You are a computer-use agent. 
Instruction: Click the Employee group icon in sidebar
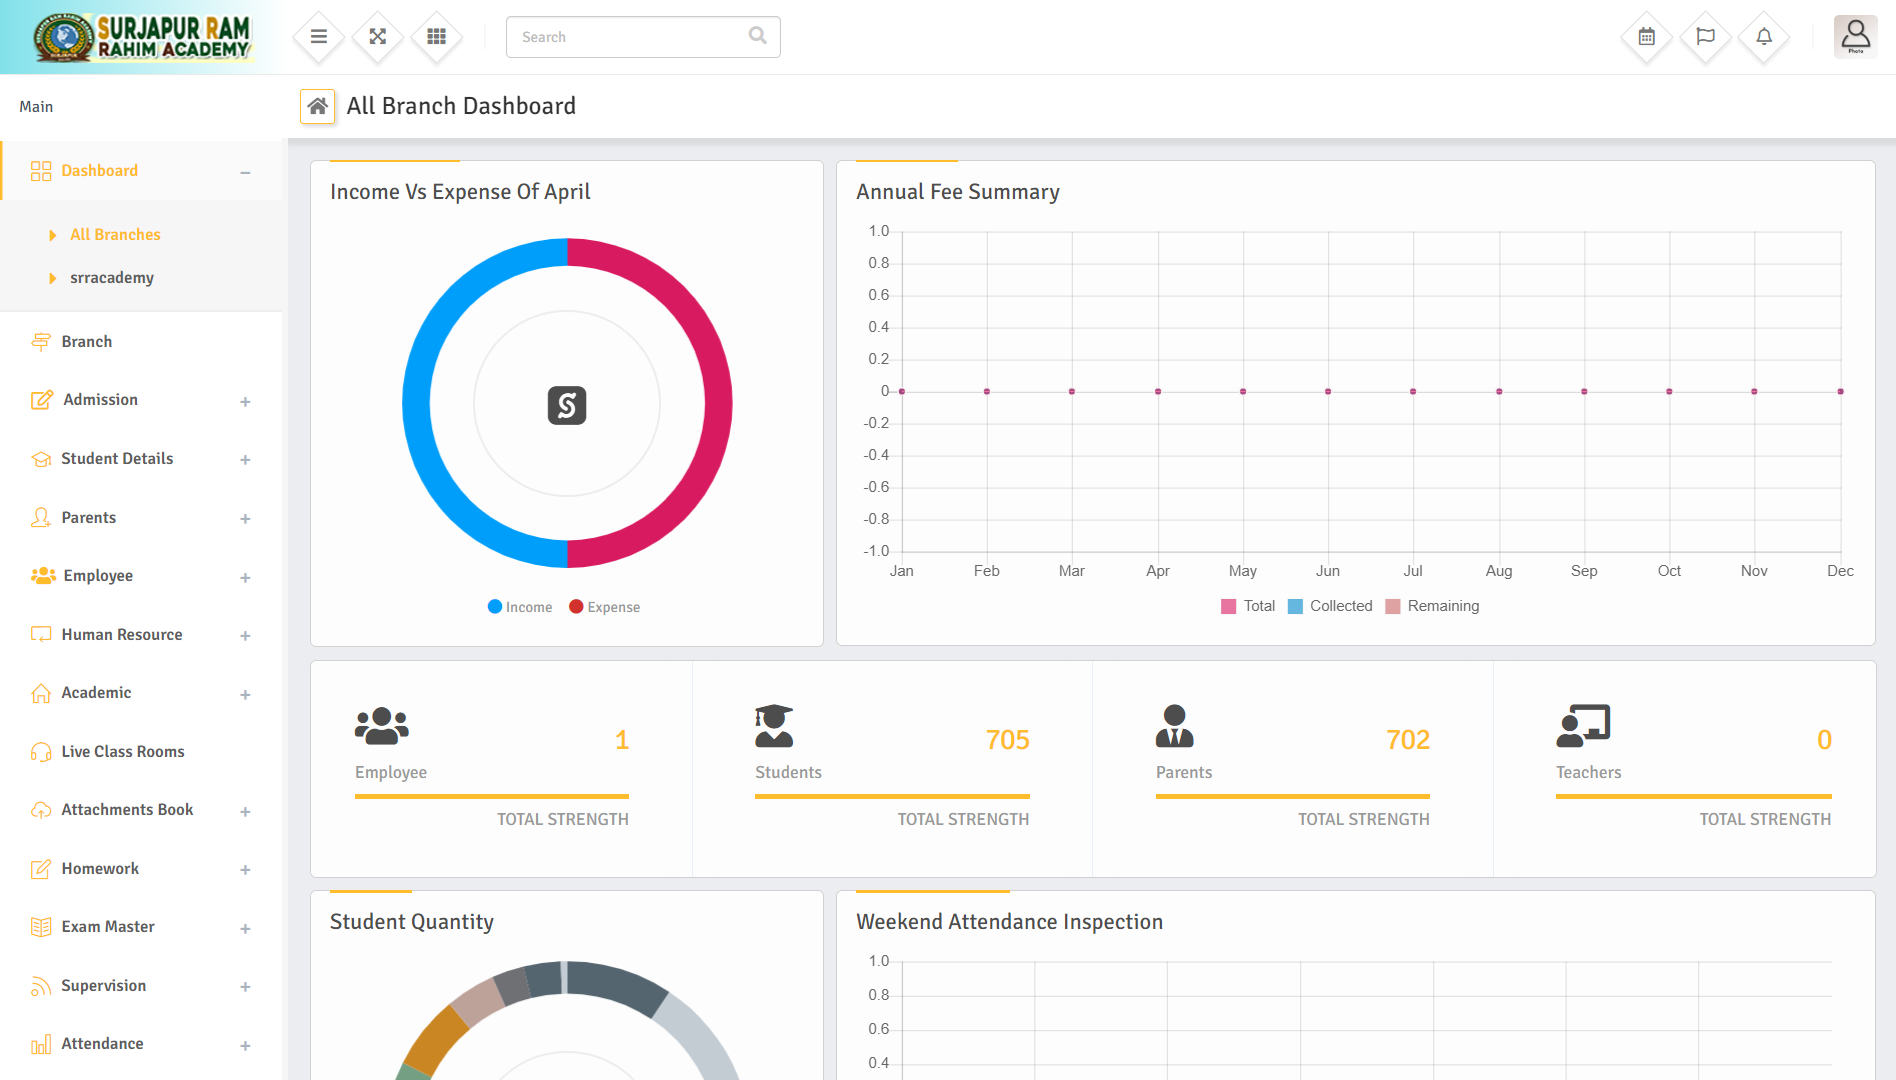tap(43, 576)
